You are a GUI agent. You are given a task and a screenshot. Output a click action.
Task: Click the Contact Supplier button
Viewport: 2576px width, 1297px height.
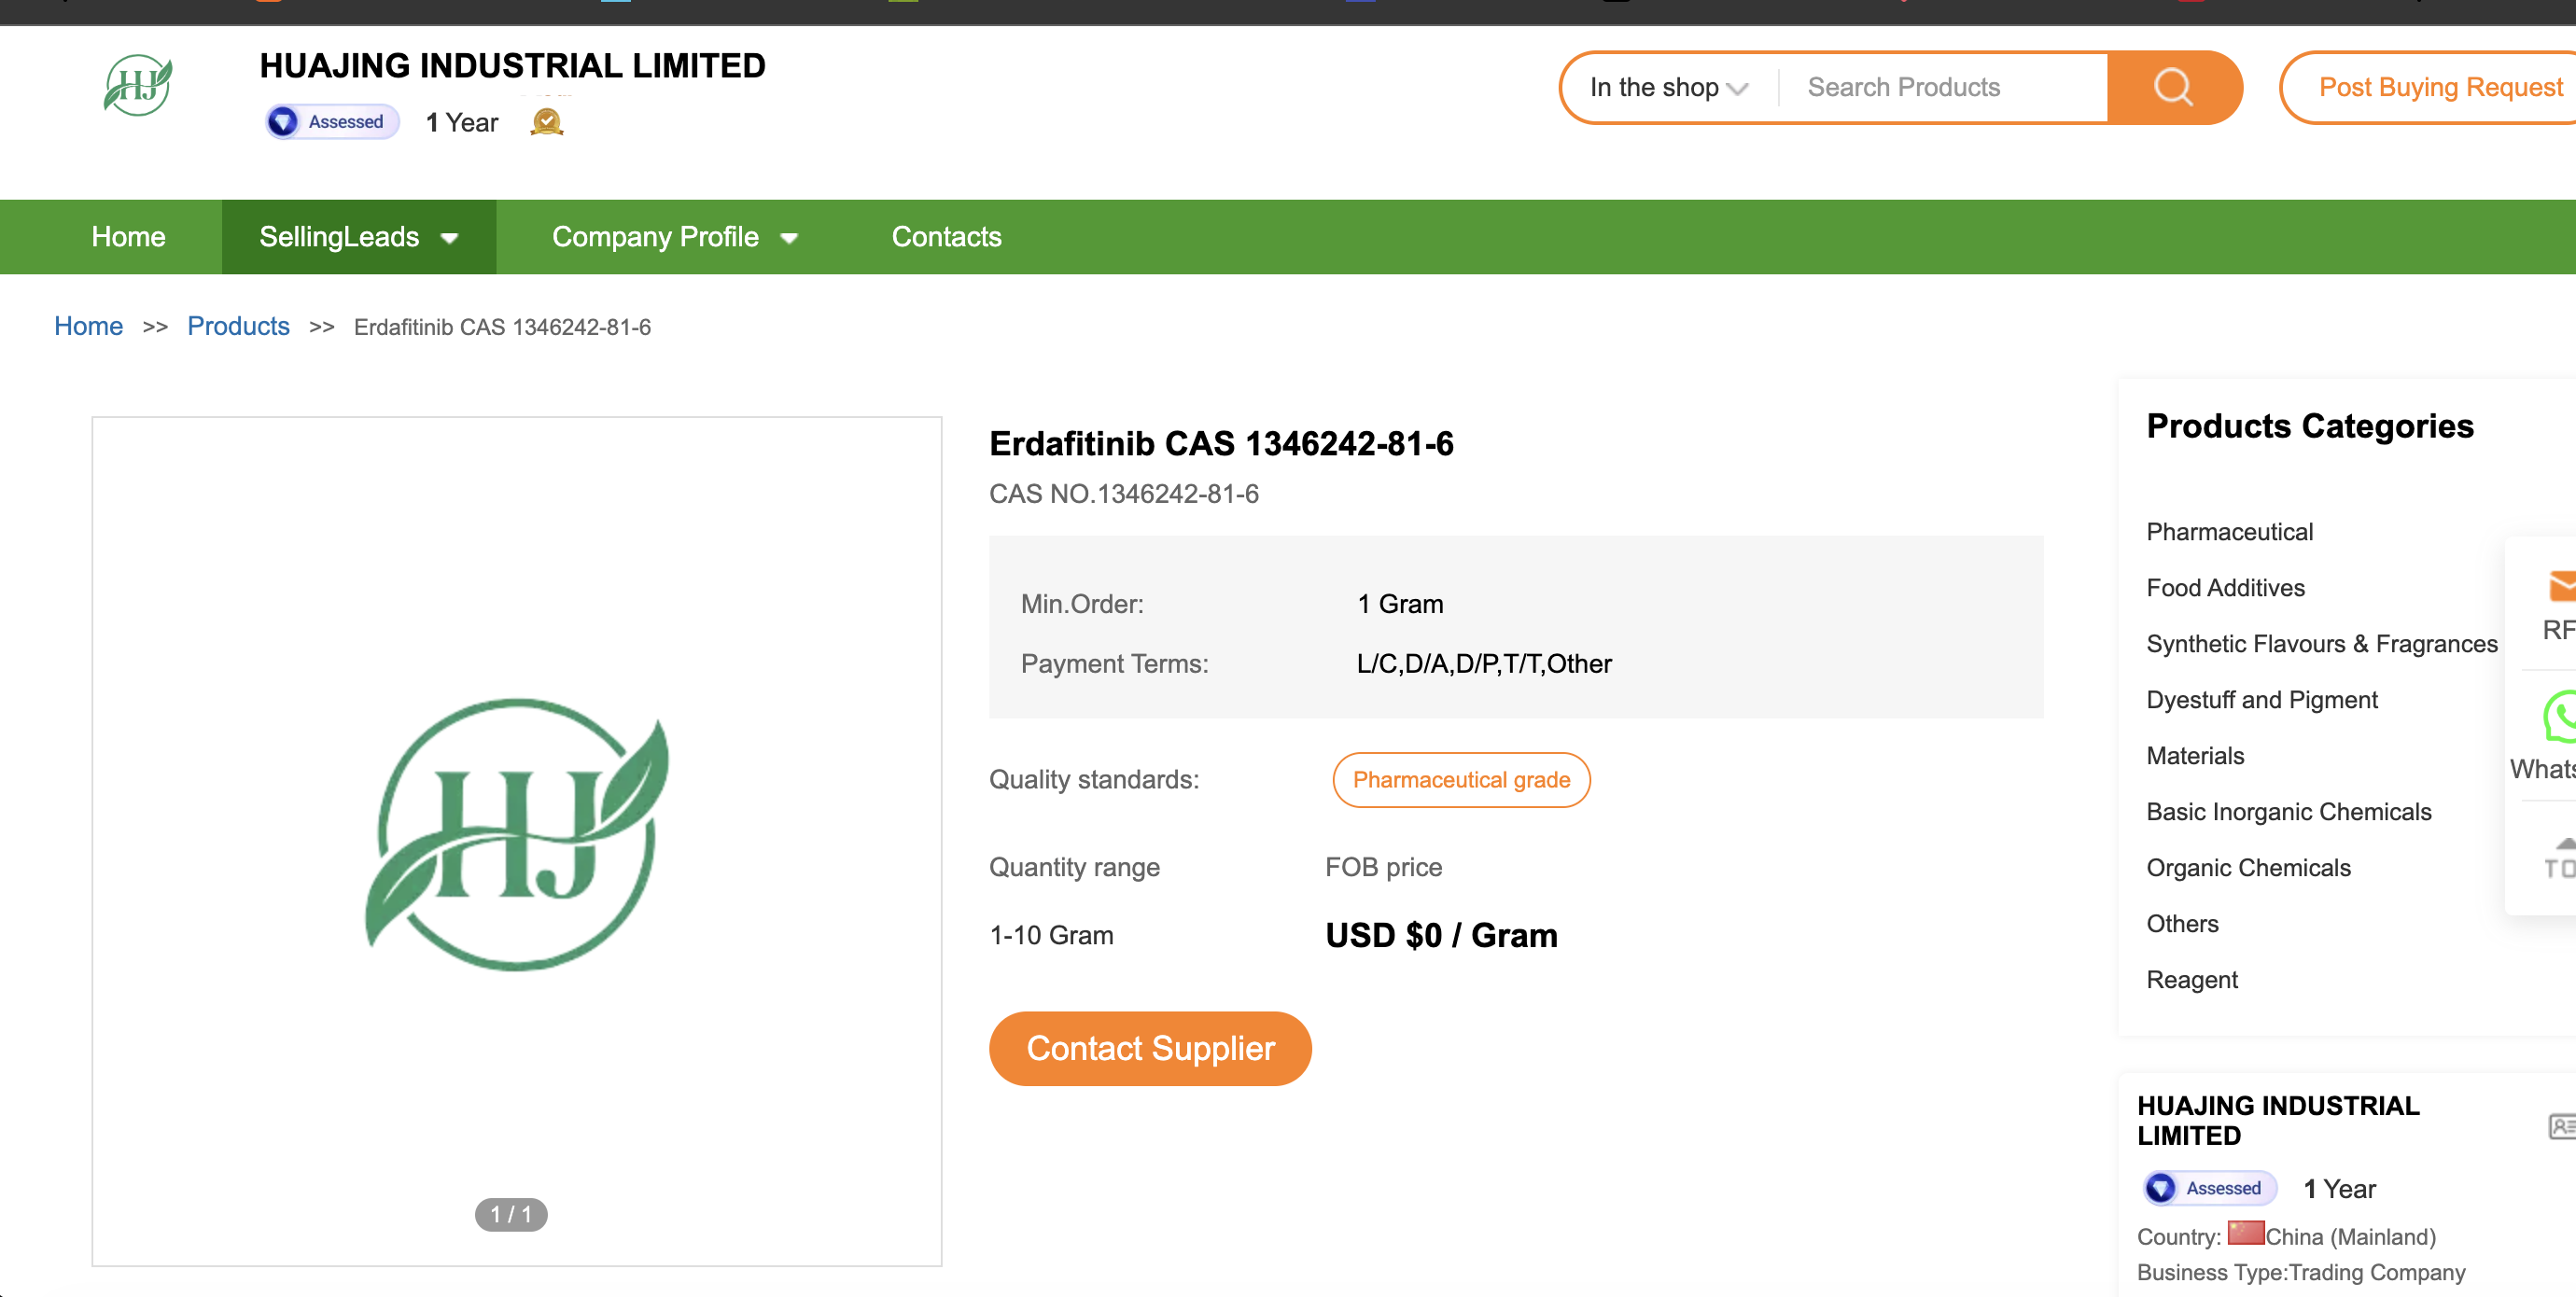[x=1150, y=1048]
